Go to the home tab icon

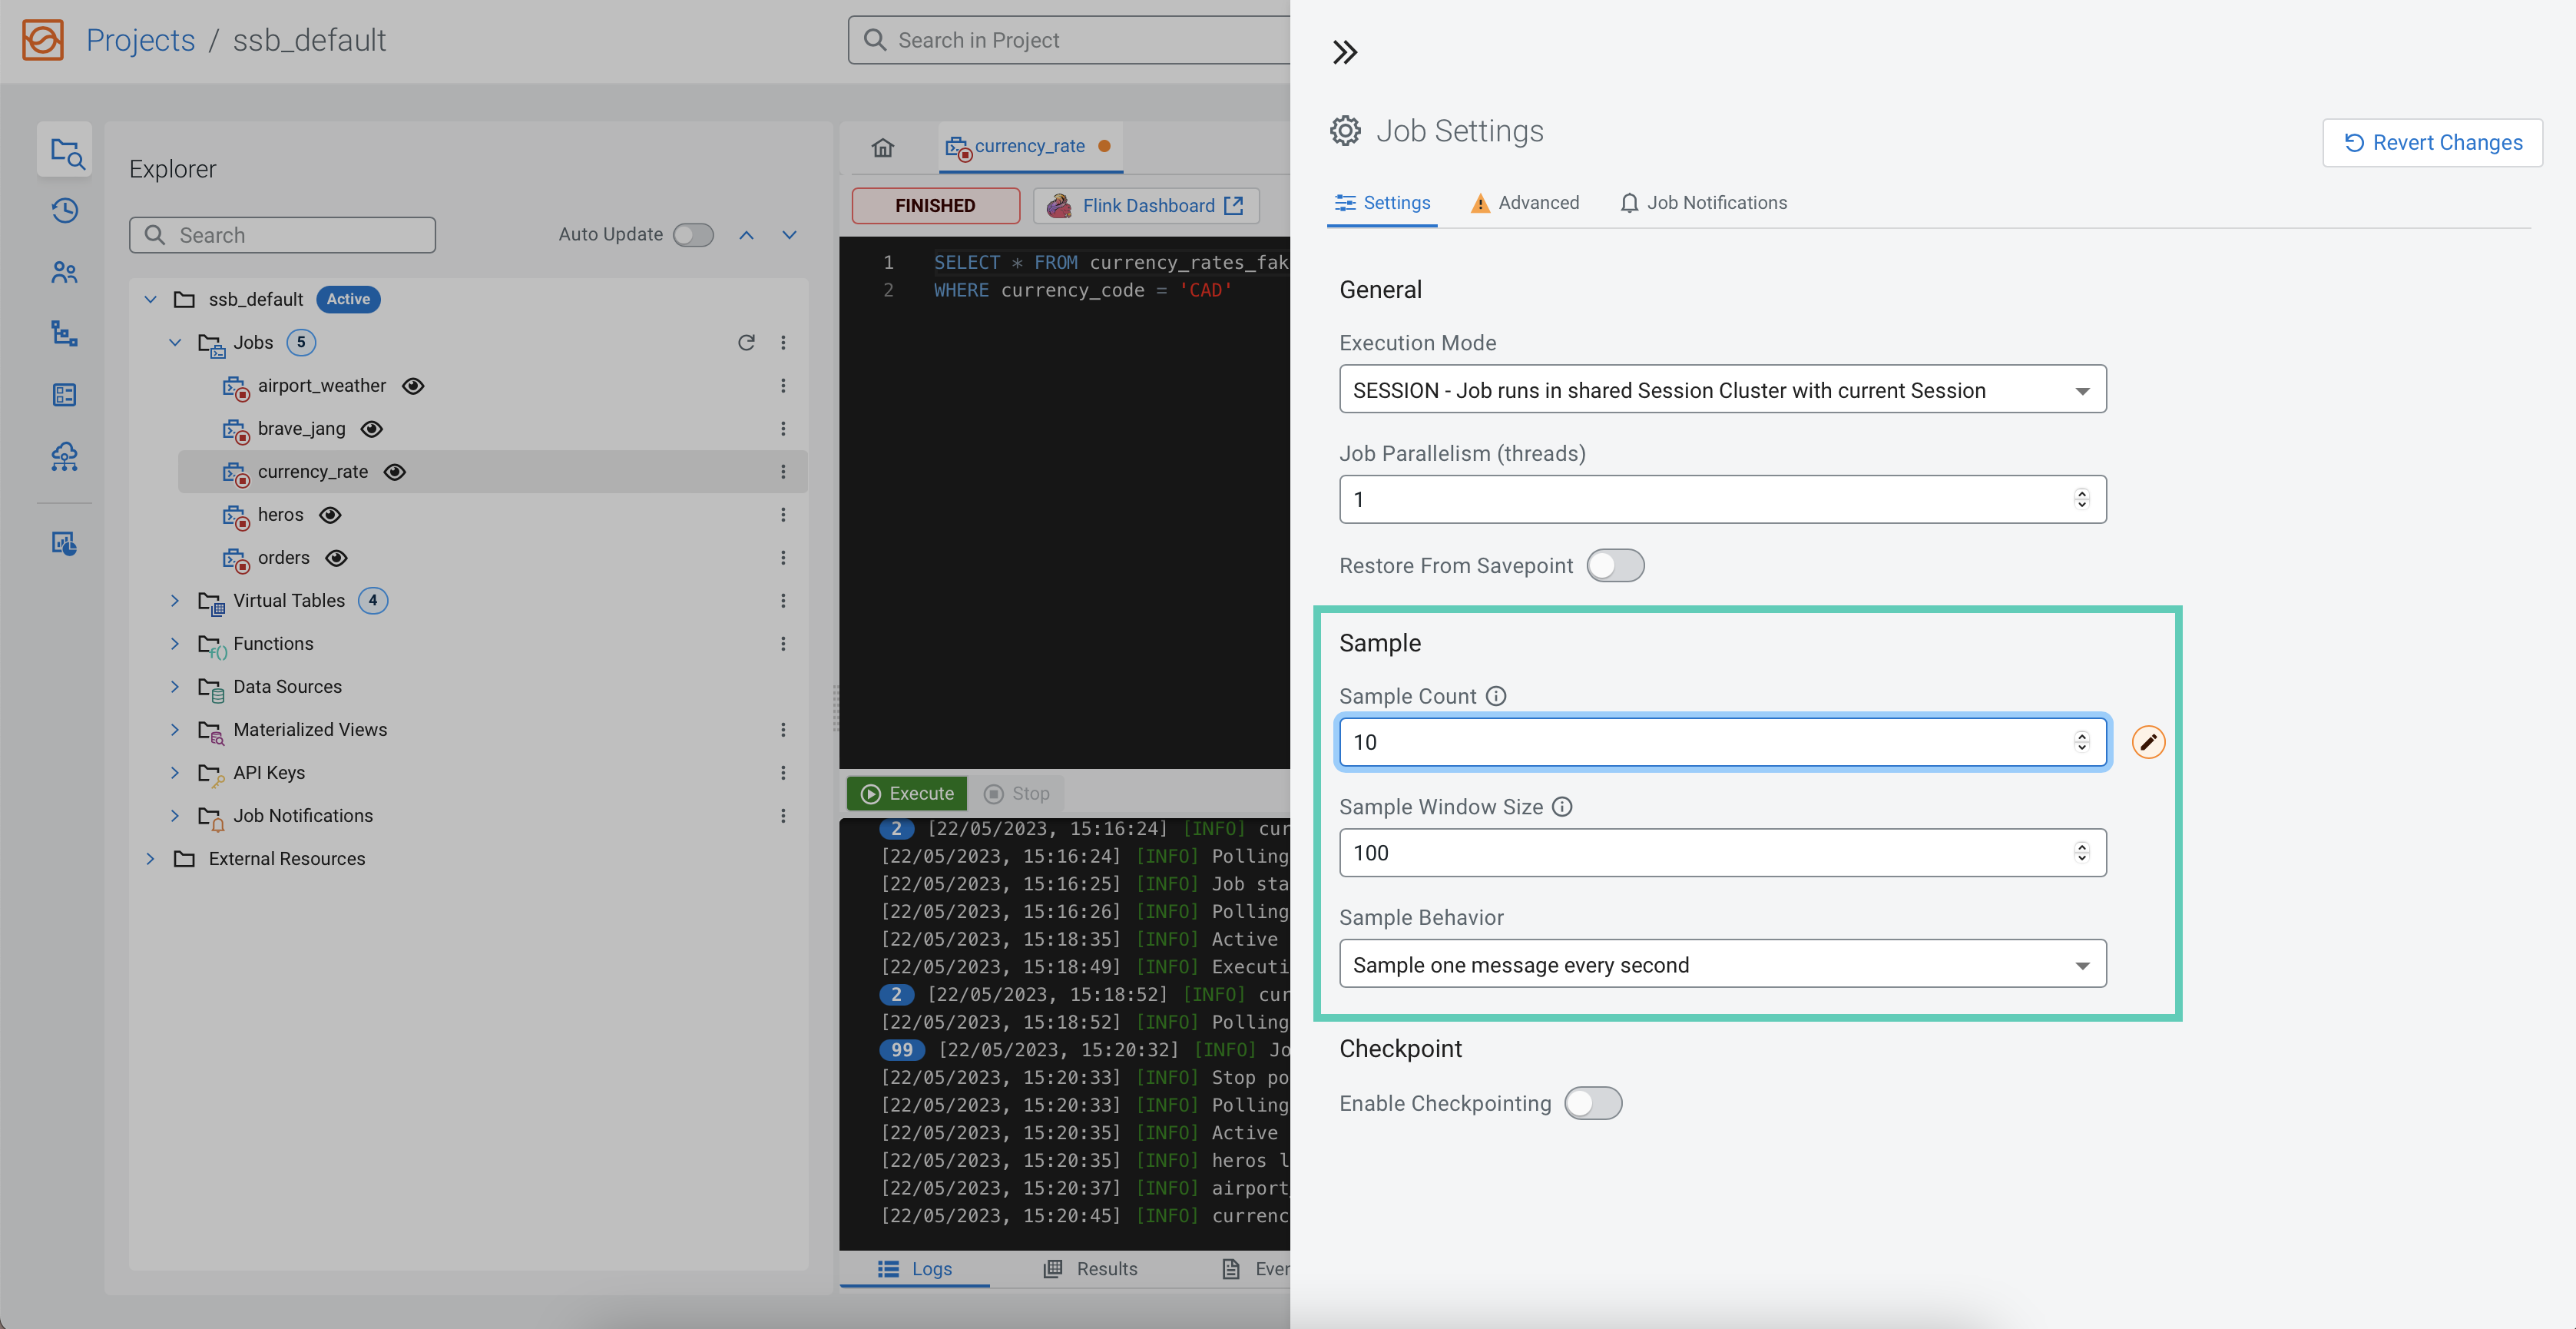tap(882, 148)
